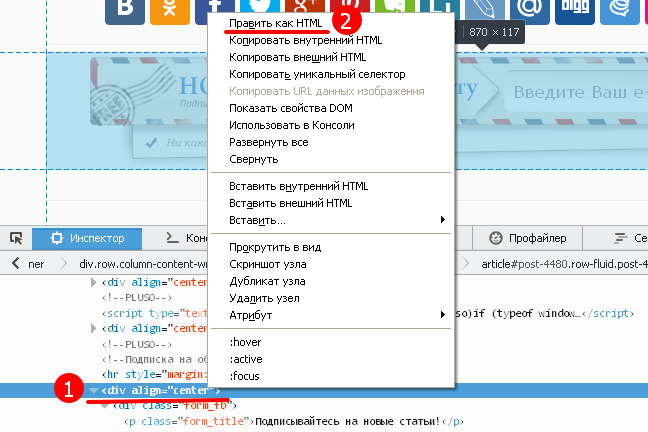The image size is (648, 432).
Task: Click the Mail.ru @ share icon
Action: (x=530, y=12)
